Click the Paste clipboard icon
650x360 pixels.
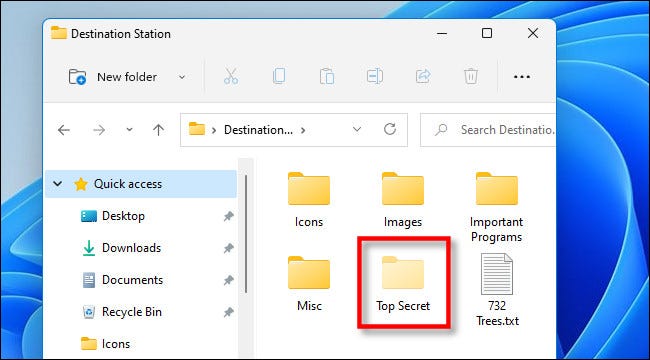coord(327,77)
